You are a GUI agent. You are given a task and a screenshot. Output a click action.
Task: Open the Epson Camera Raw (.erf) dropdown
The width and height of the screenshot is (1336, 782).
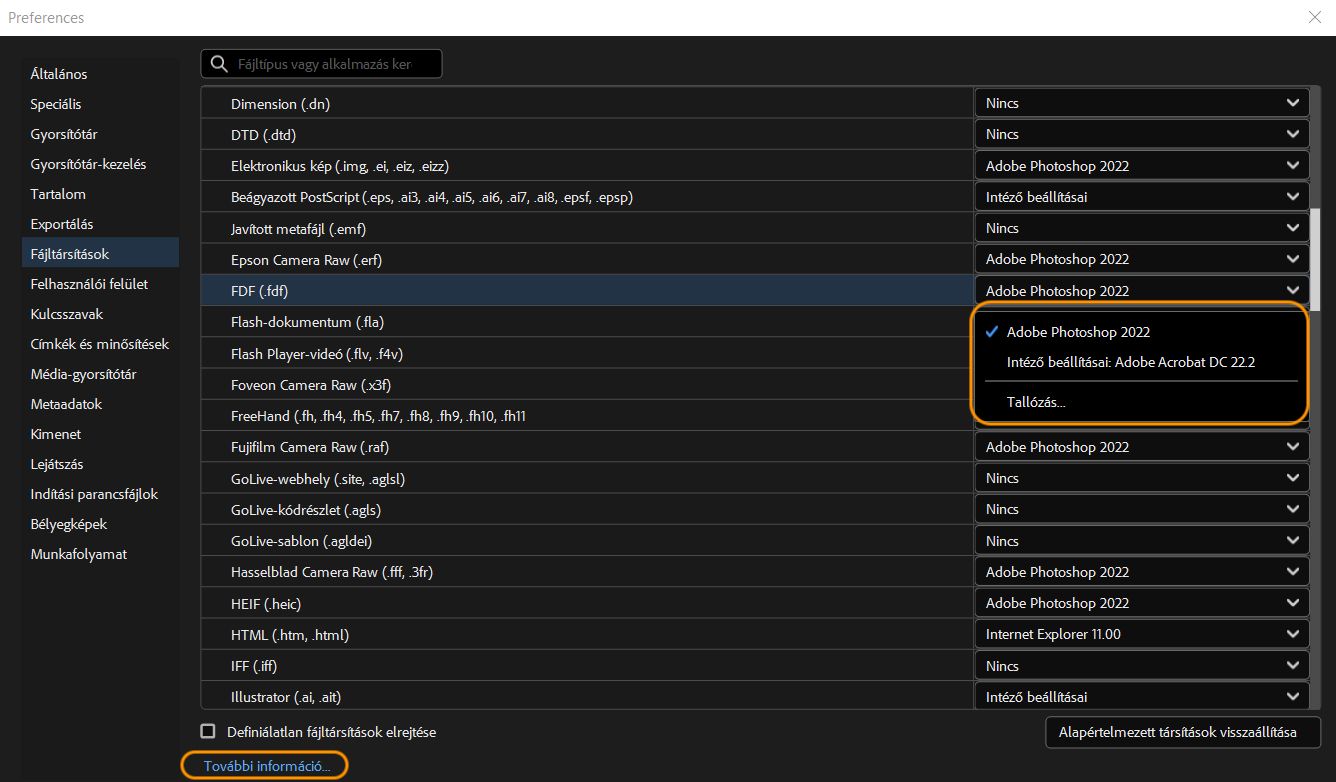[x=1142, y=259]
